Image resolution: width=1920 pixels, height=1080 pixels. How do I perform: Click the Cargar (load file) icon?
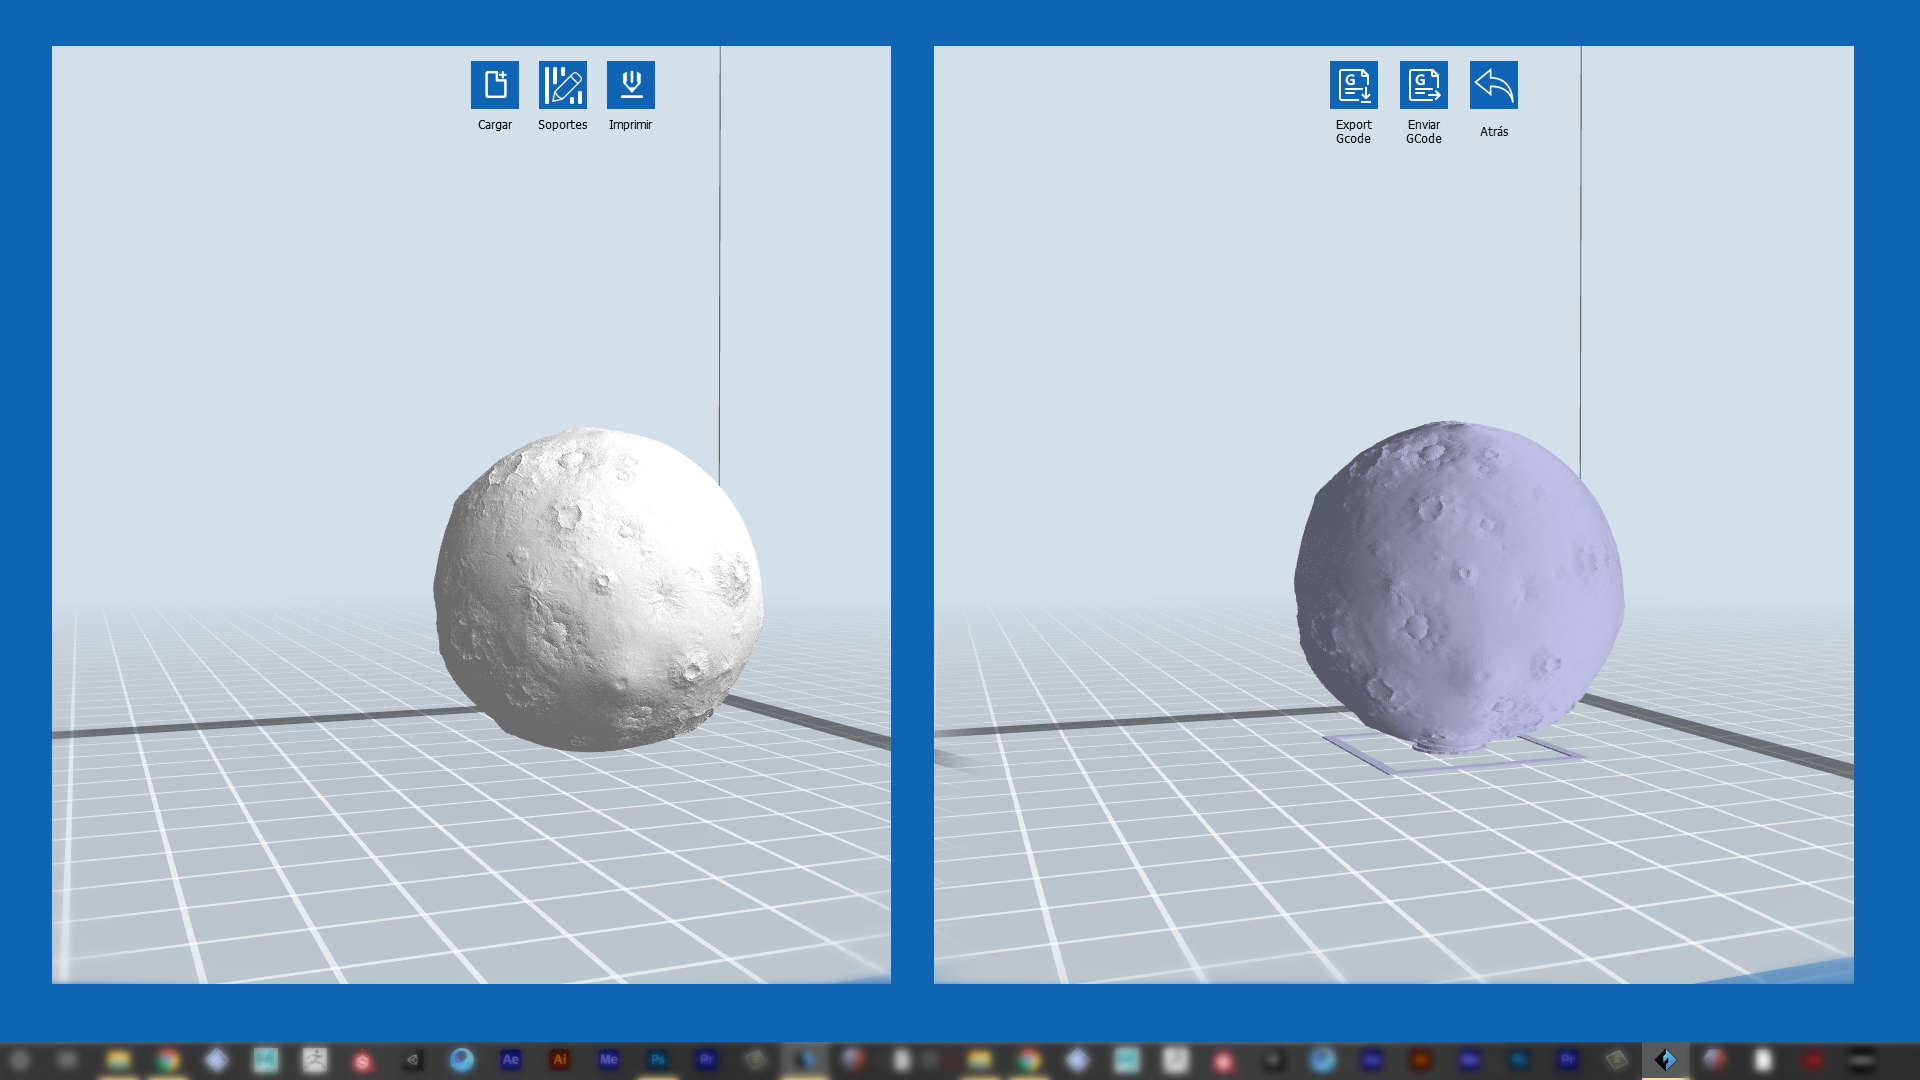pos(494,85)
